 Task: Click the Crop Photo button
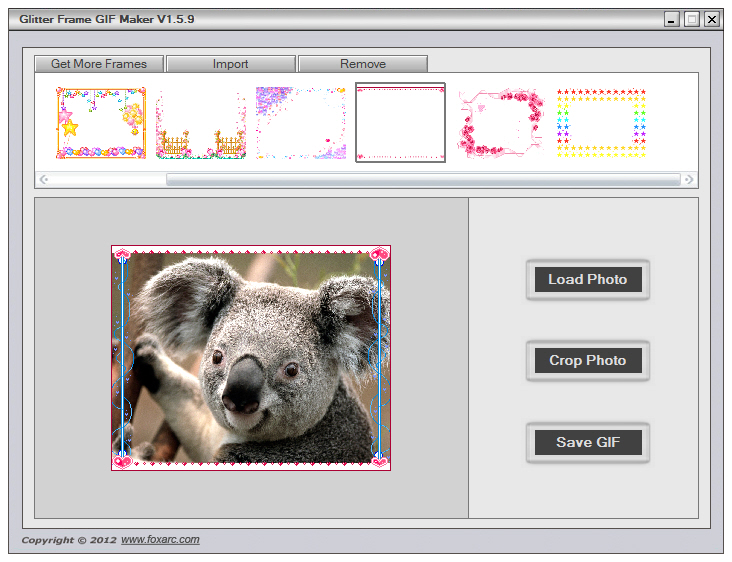tap(588, 360)
